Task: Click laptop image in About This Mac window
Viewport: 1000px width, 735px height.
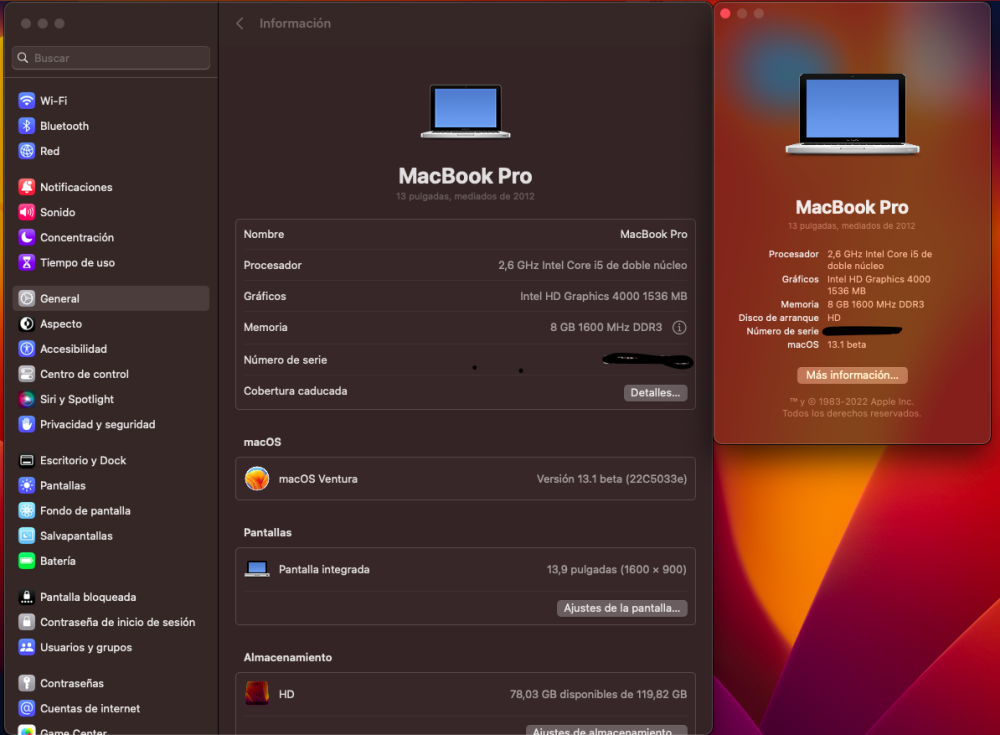Action: [x=853, y=114]
